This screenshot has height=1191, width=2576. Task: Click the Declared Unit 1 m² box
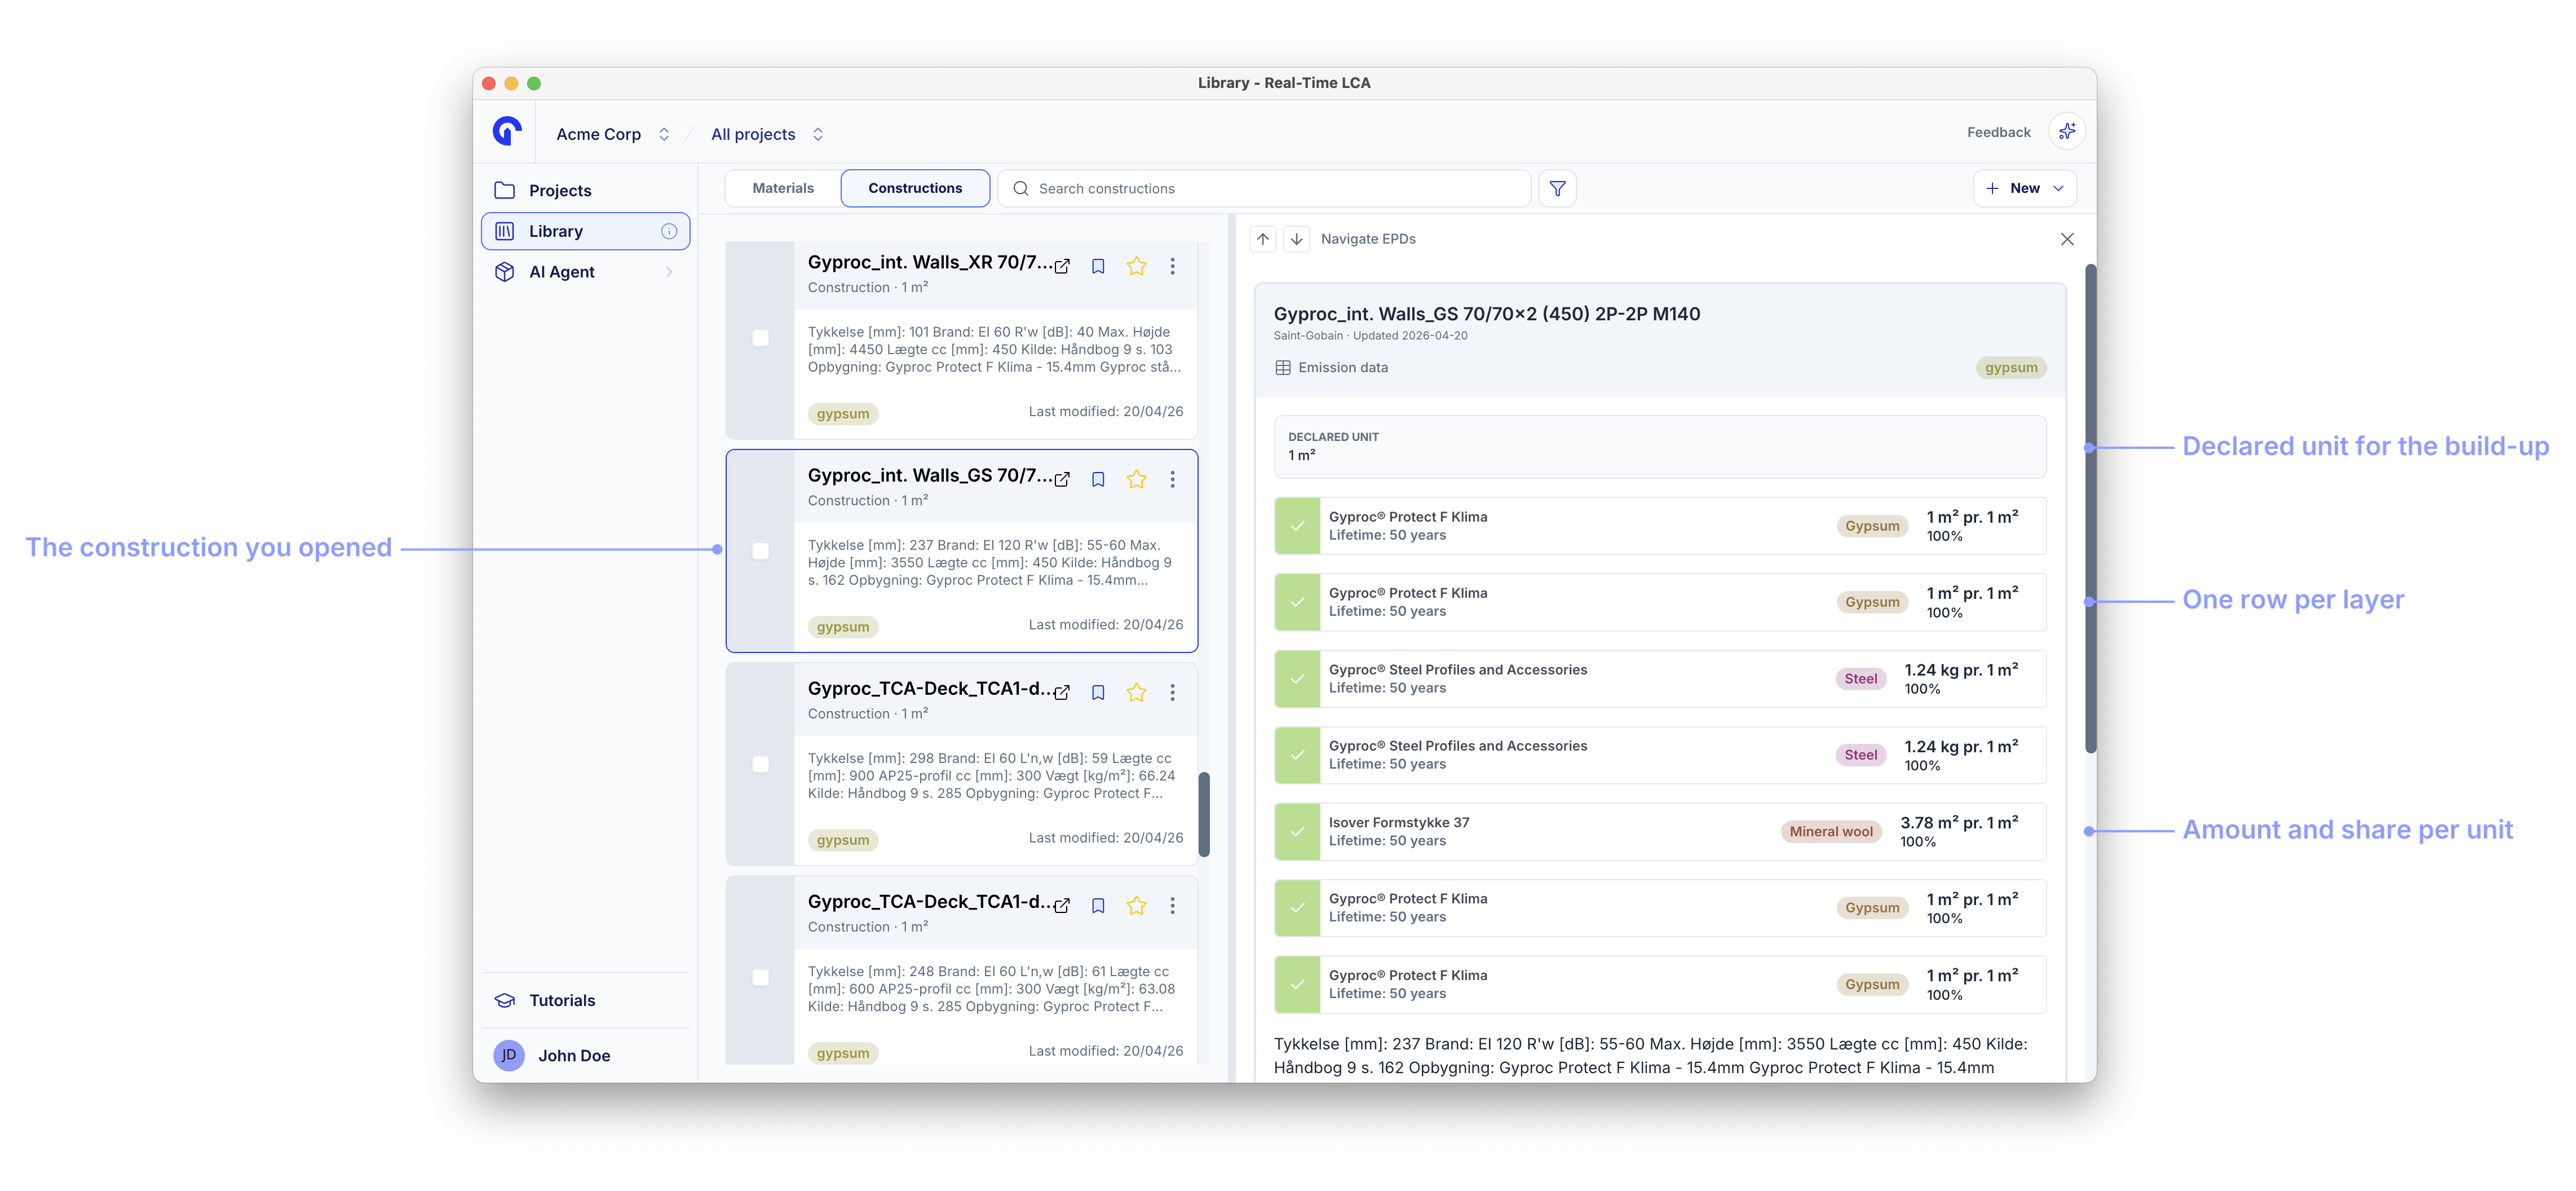(x=1659, y=447)
